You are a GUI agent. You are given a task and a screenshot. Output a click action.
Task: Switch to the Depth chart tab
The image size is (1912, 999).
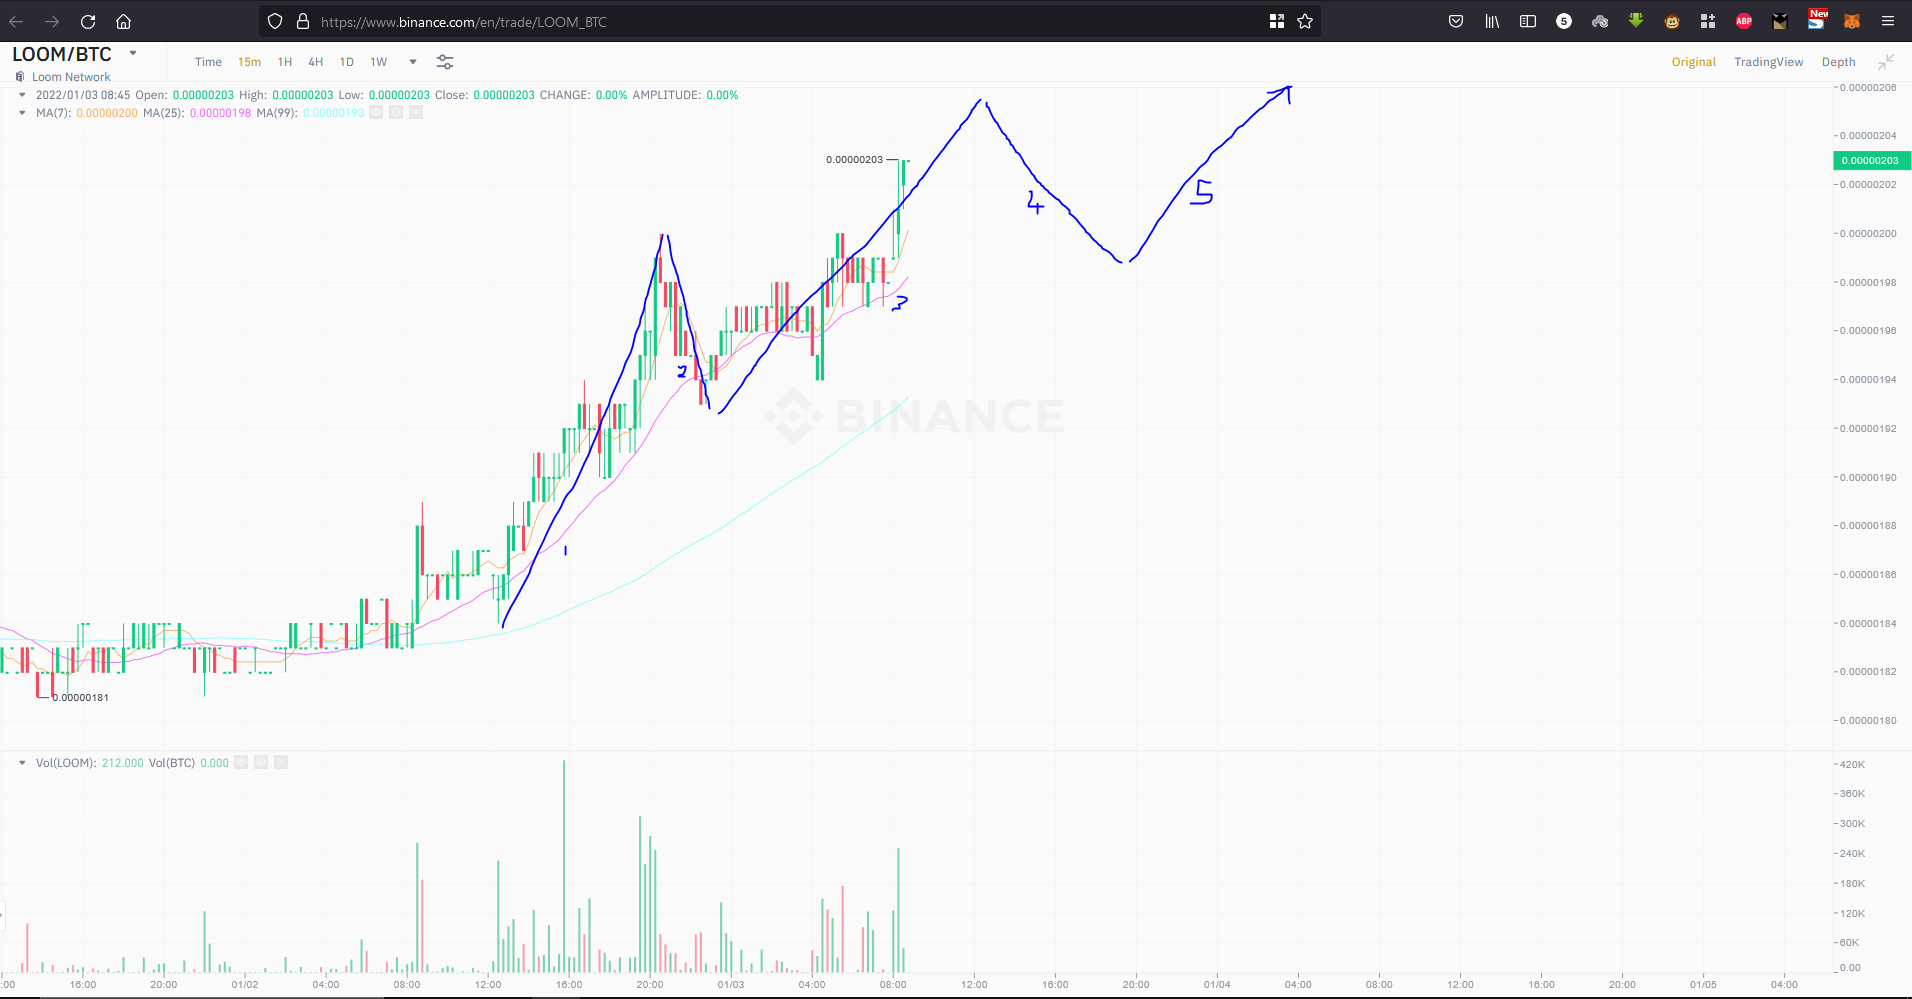coord(1838,62)
